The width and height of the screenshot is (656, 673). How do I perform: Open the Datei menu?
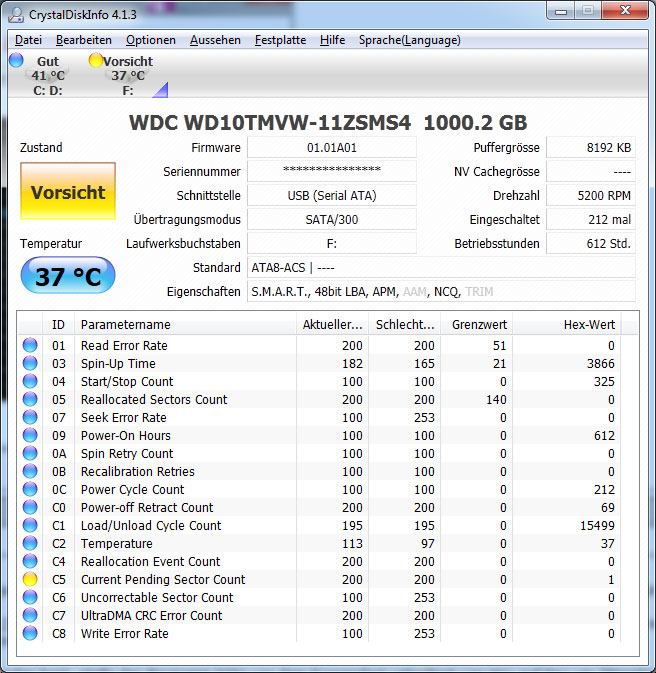click(x=28, y=40)
